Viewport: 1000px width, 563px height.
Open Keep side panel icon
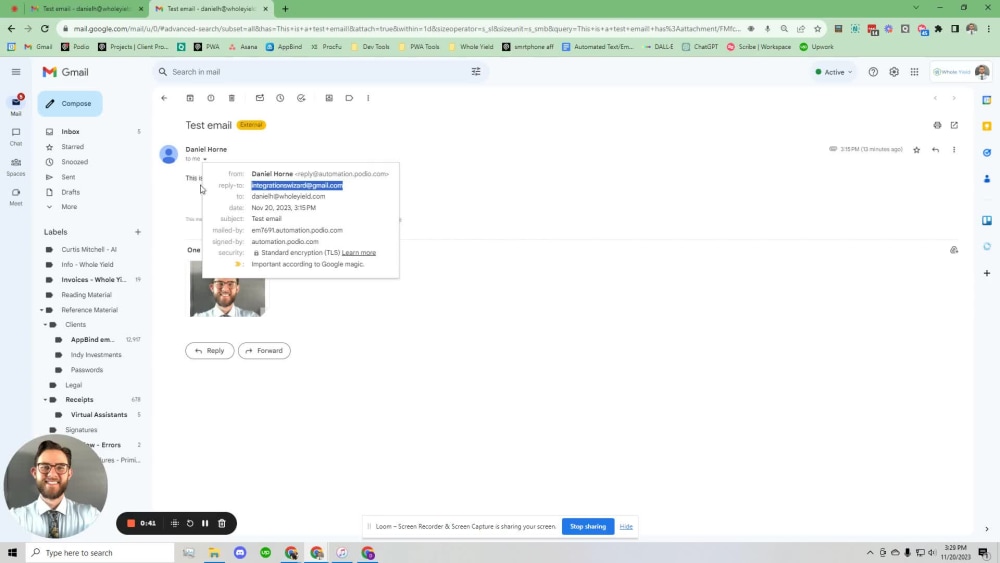pyautogui.click(x=987, y=126)
